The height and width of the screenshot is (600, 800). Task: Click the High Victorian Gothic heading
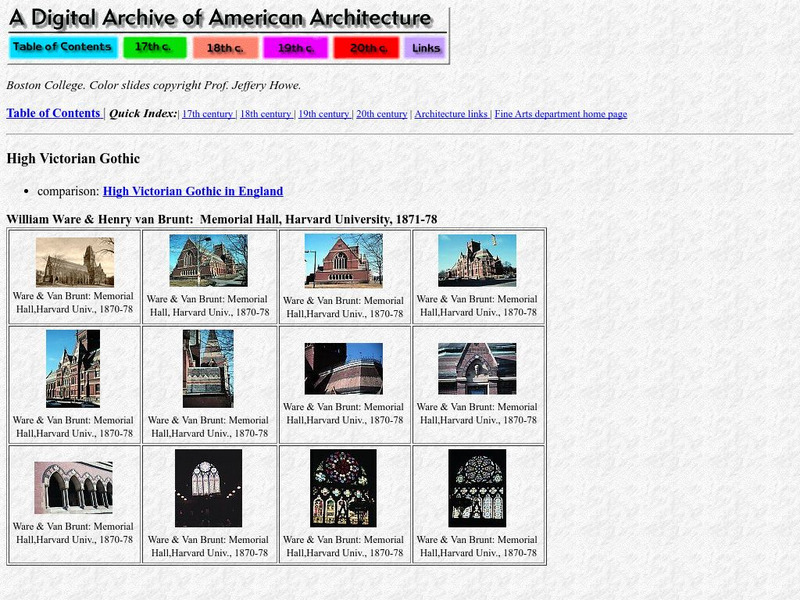point(73,159)
